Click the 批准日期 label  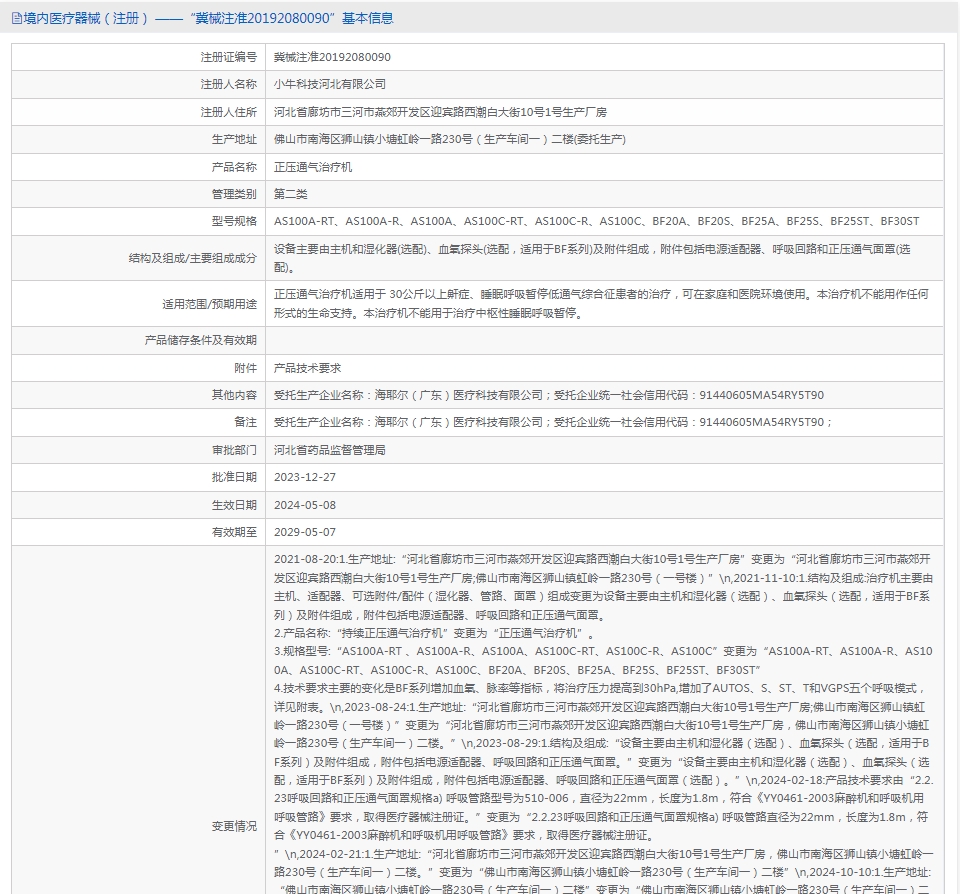[234, 477]
